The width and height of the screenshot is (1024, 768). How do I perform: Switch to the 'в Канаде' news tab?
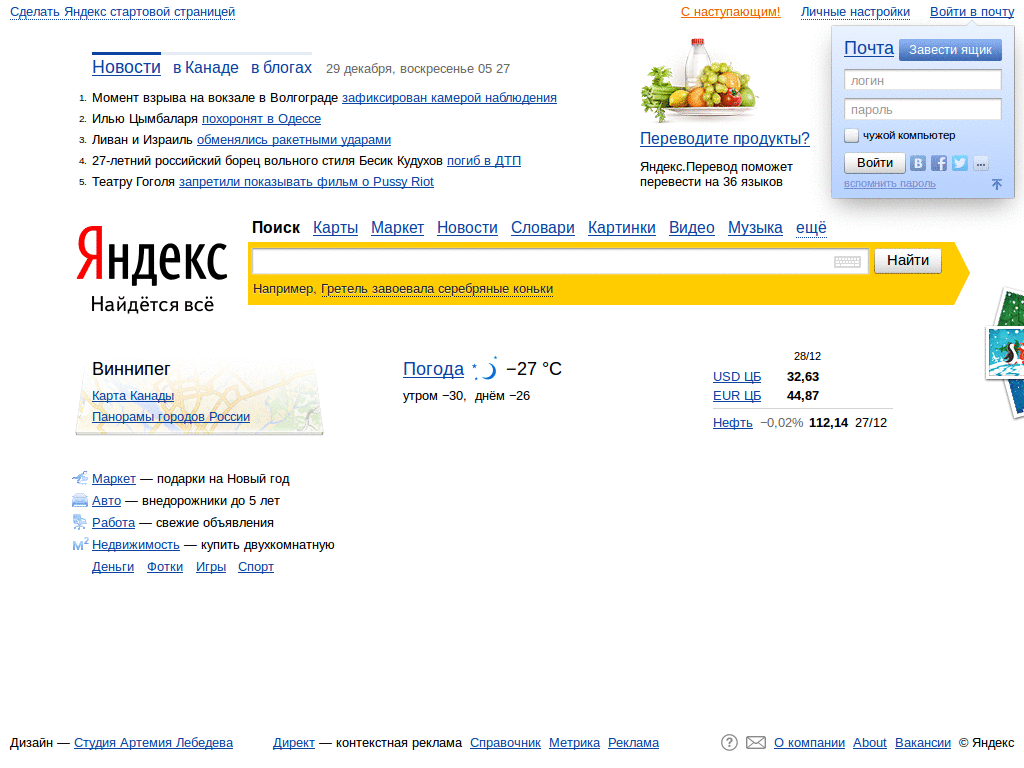[x=206, y=67]
